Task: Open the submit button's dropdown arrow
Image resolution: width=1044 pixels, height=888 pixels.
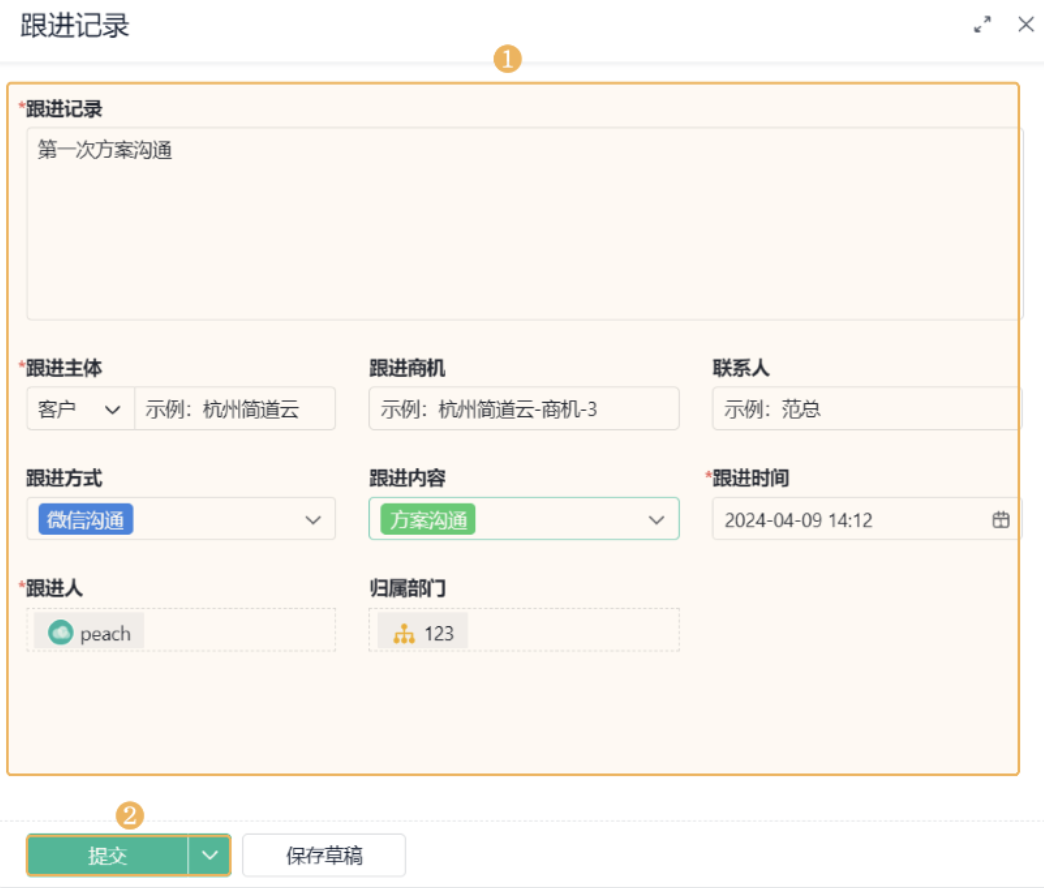Action: pyautogui.click(x=209, y=855)
